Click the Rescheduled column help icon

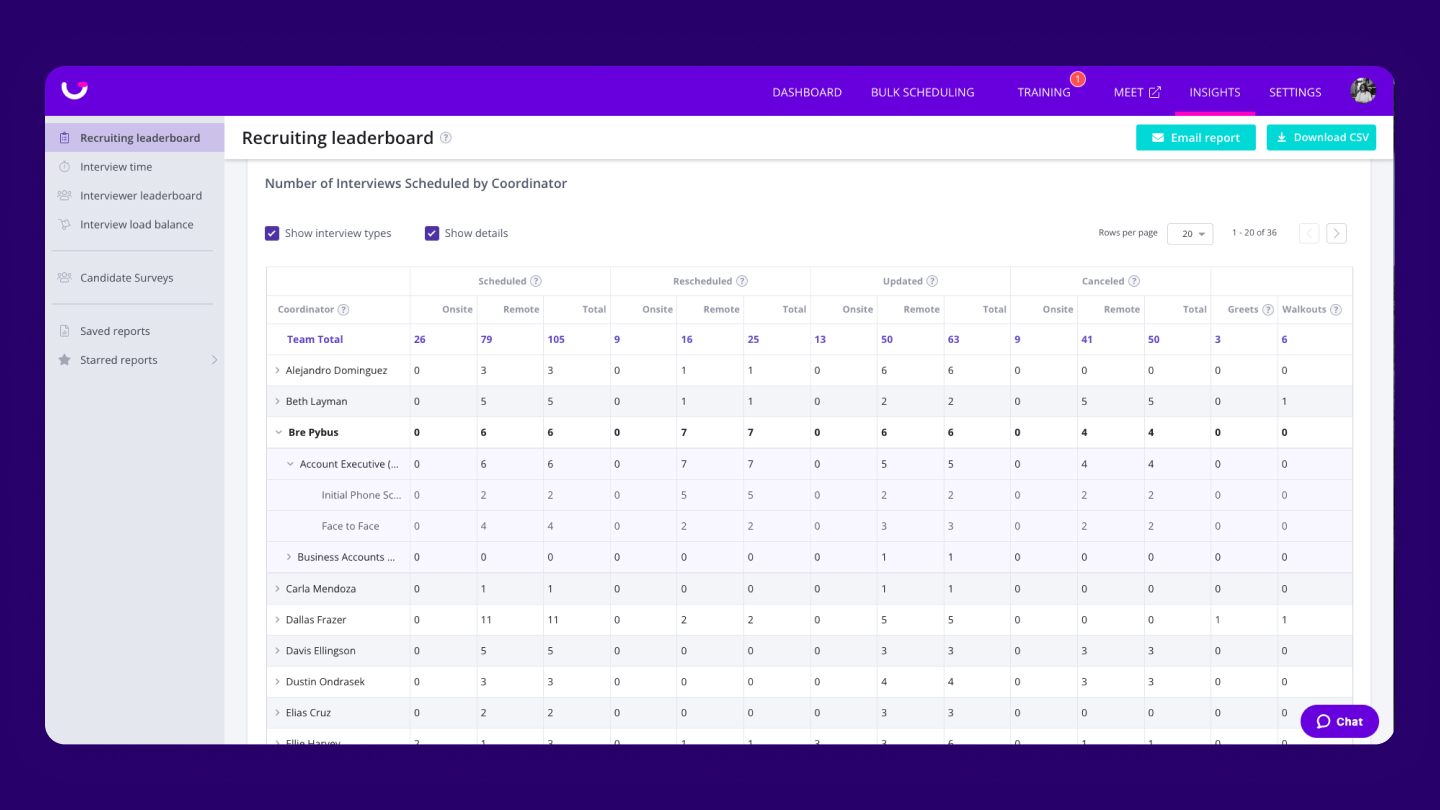point(742,281)
